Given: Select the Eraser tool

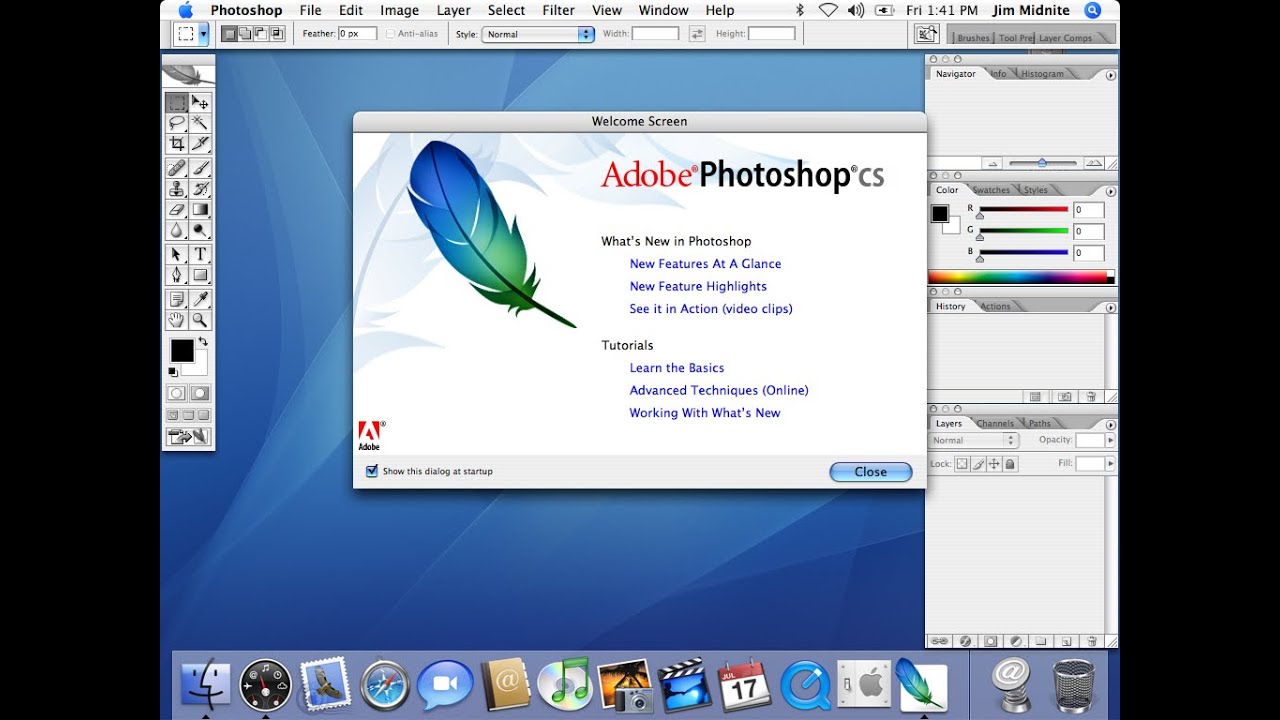Looking at the screenshot, I should [x=177, y=209].
